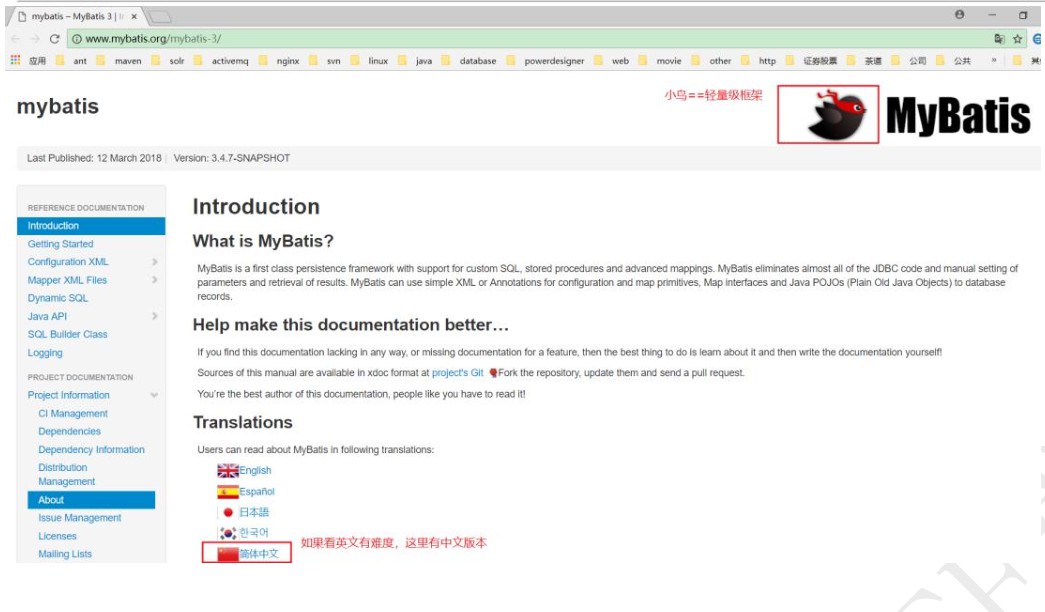Open a new tab button
This screenshot has width=1045, height=612.
pos(159,16)
